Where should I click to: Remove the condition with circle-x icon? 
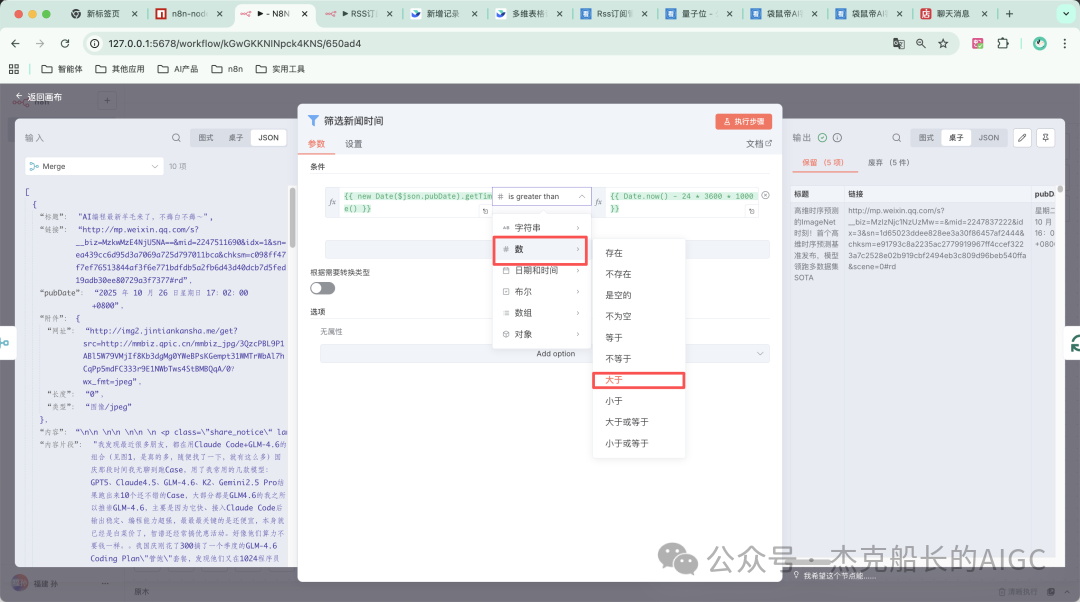coord(765,196)
